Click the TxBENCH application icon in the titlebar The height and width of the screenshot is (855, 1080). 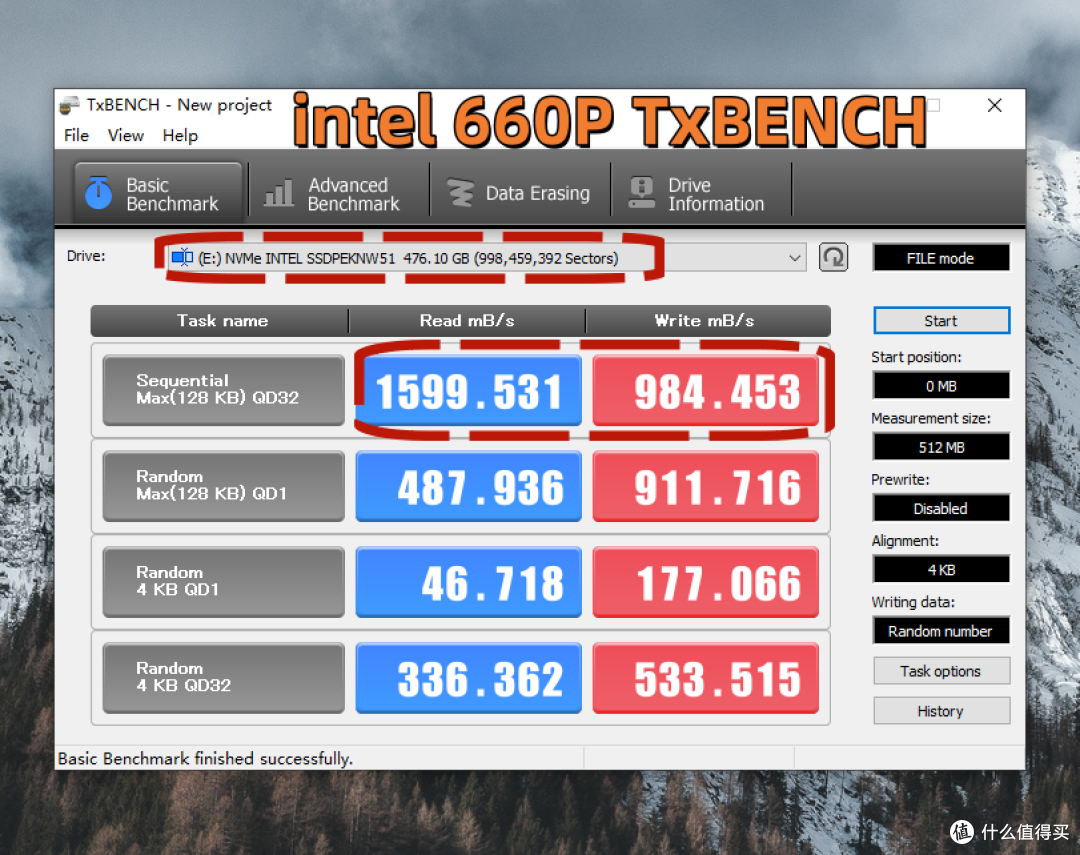pos(68,104)
